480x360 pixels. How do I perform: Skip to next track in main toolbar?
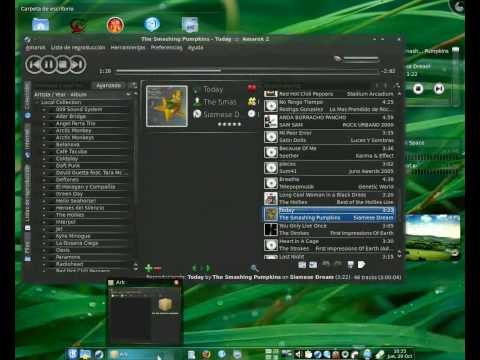coord(78,65)
